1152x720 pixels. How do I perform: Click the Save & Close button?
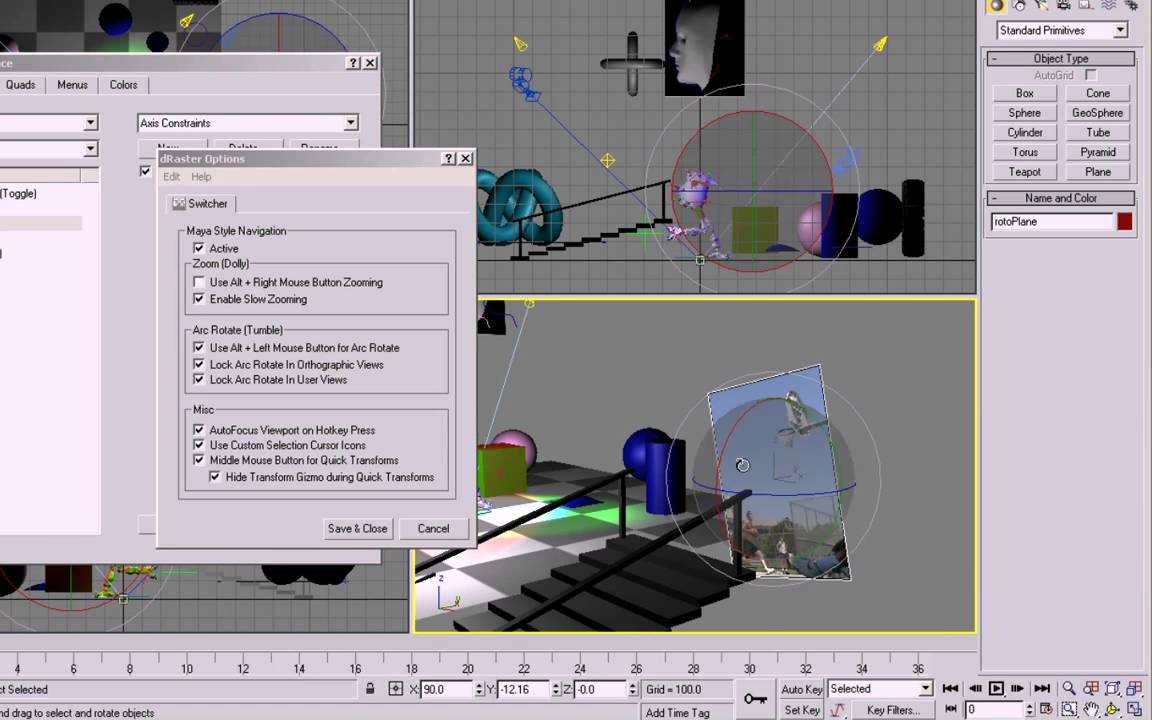click(x=358, y=528)
